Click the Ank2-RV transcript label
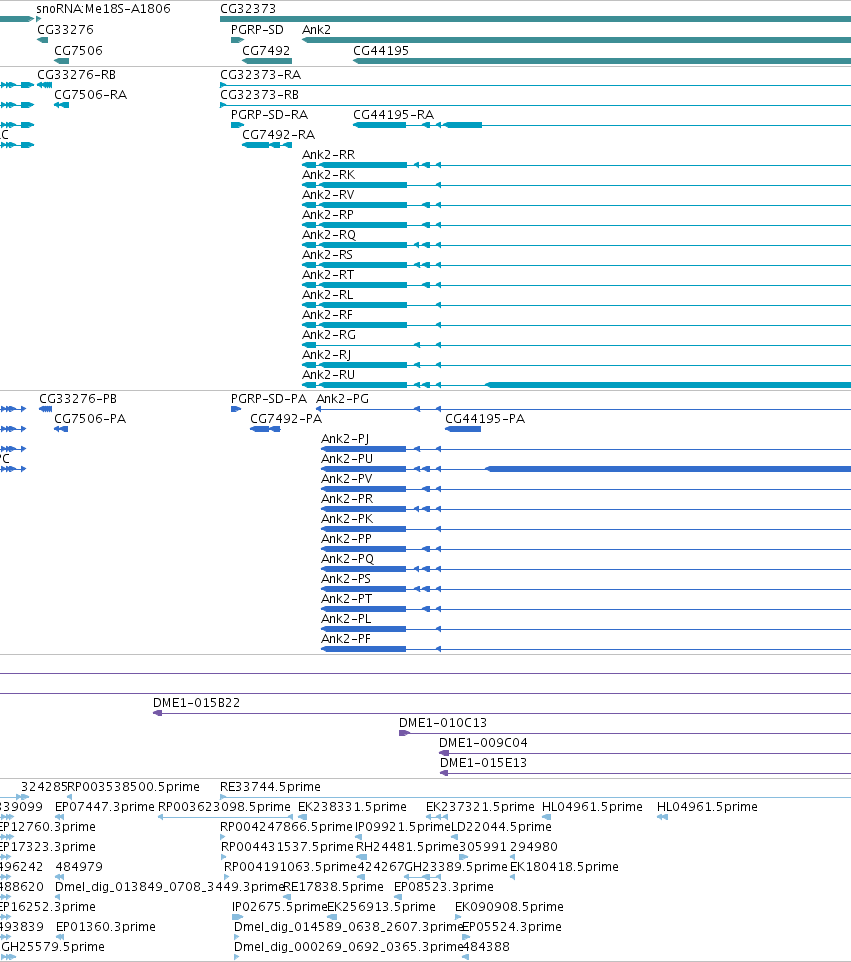Viewport: 851px width, 962px height. [328, 195]
